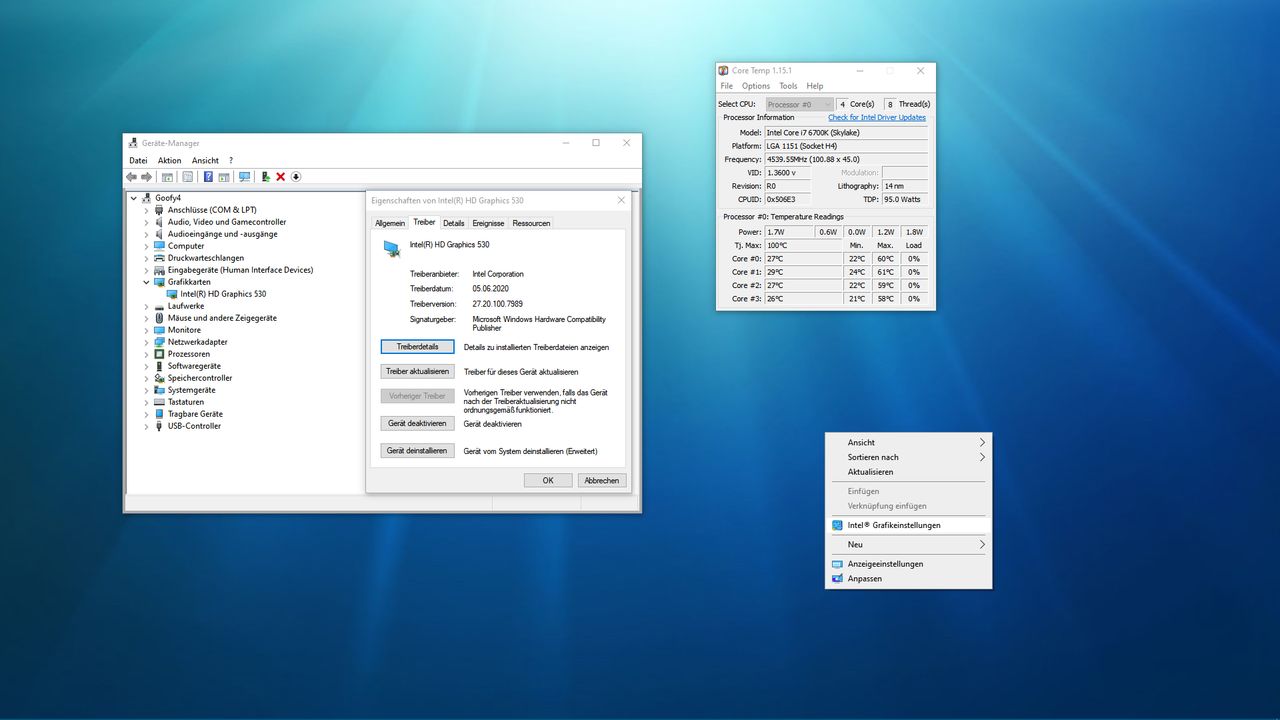The image size is (1280, 720).
Task: Open Datei menu in Geräte-Manager
Action: coord(138,160)
